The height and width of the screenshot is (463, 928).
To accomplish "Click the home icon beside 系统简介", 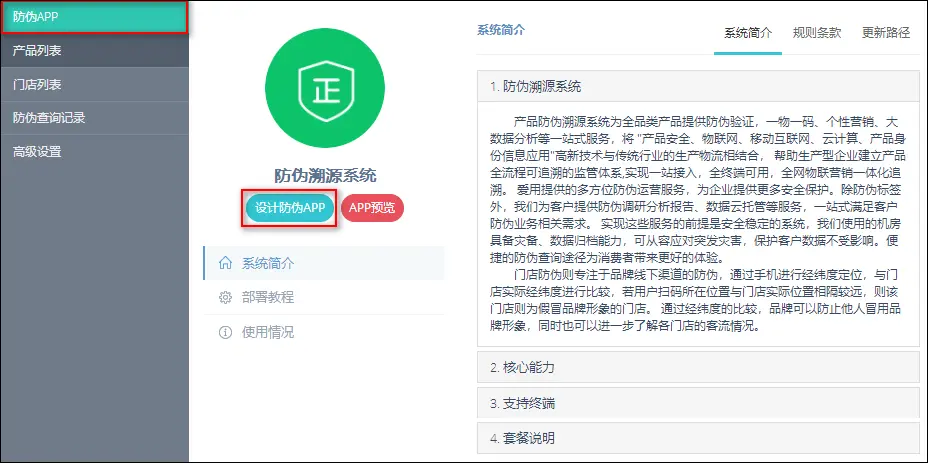I will point(225,263).
